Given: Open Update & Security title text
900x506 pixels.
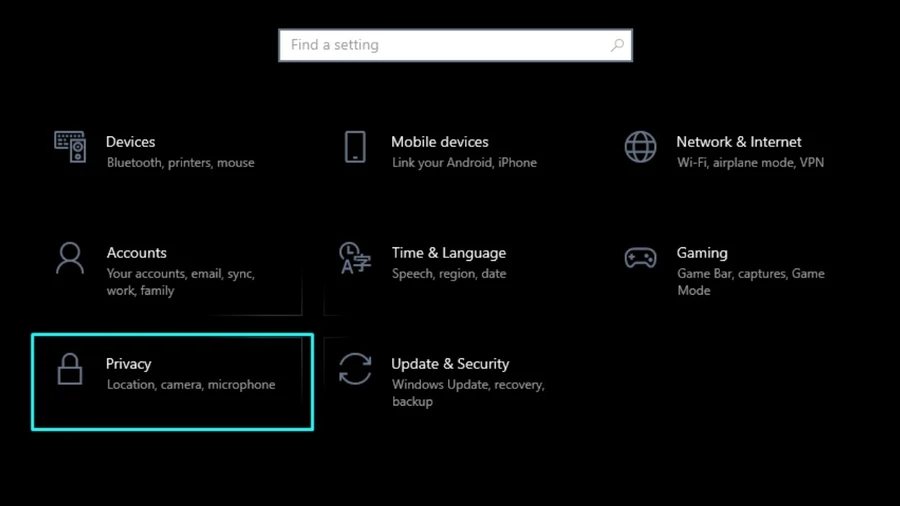Looking at the screenshot, I should pyautogui.click(x=450, y=364).
